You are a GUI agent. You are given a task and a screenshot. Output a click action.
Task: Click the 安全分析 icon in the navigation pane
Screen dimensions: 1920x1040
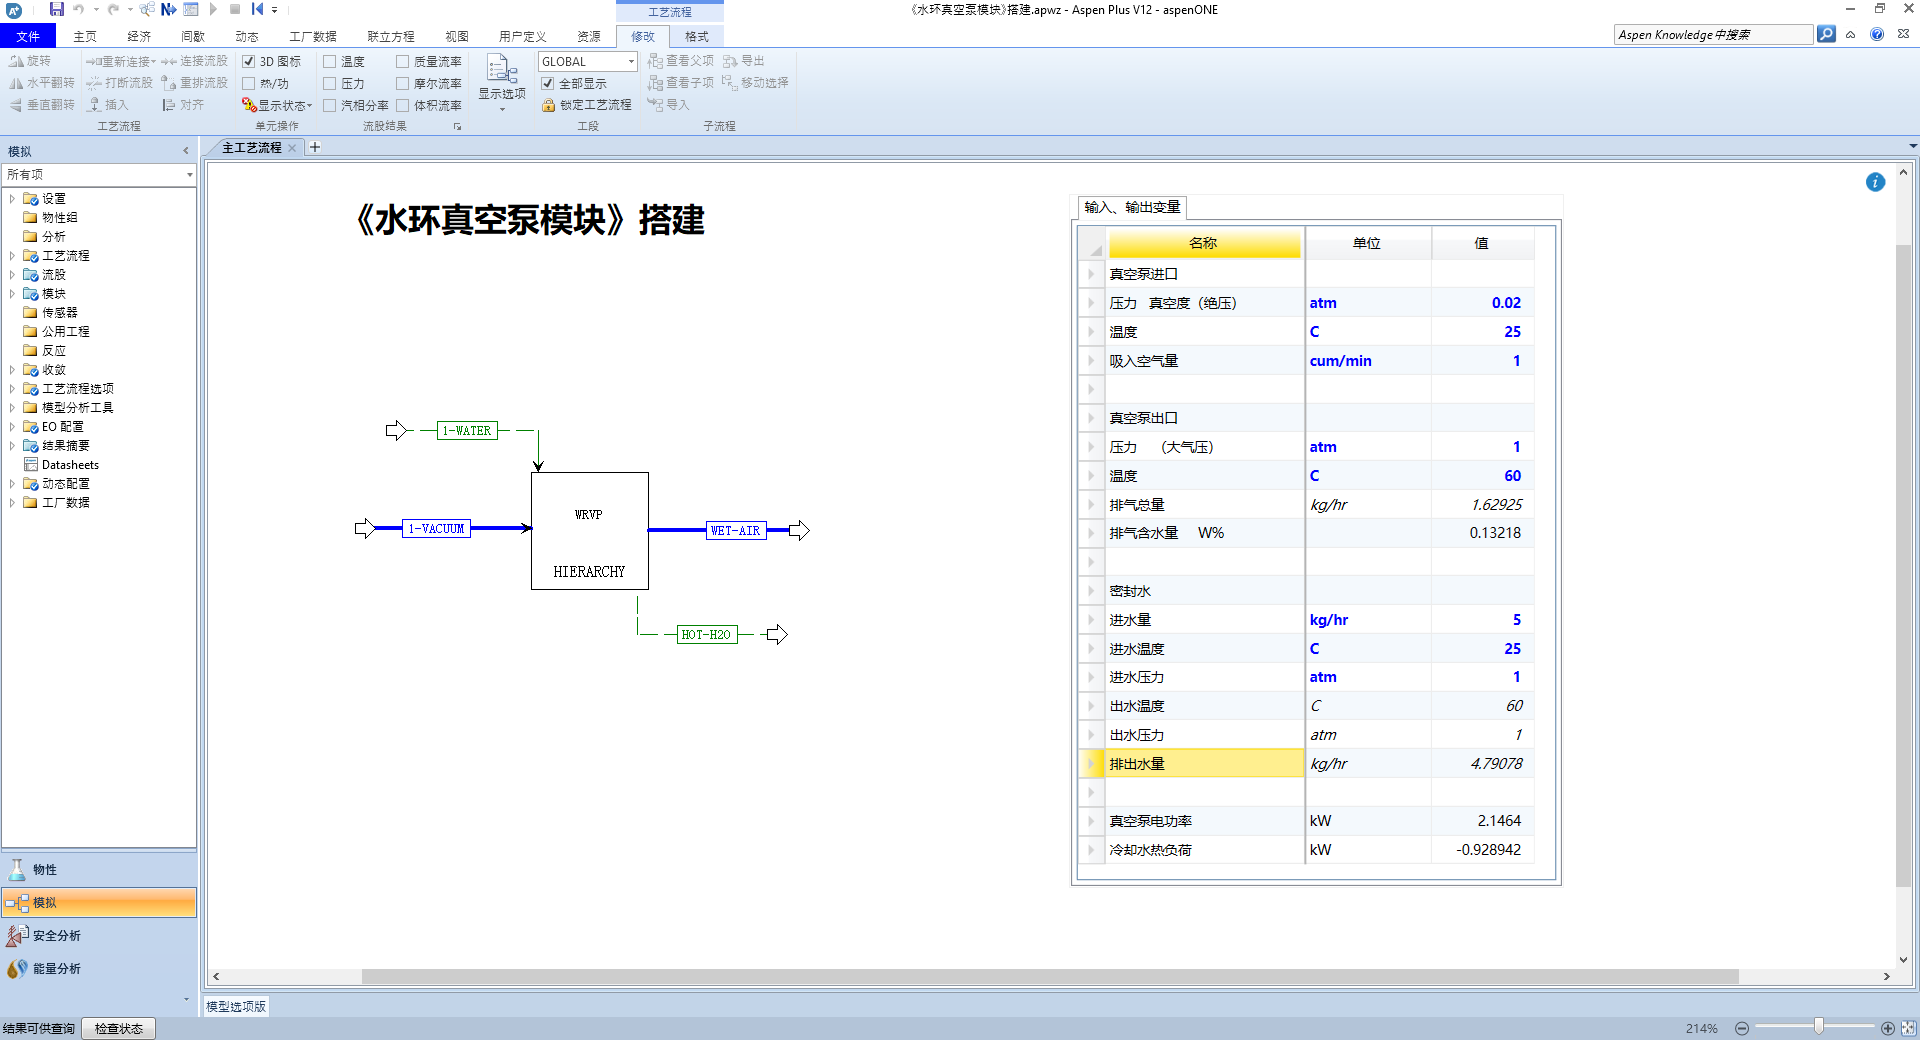point(17,935)
